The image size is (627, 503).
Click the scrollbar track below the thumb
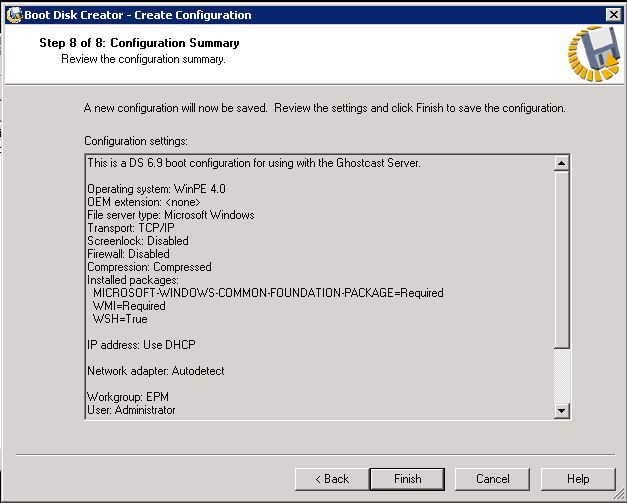pyautogui.click(x=561, y=375)
